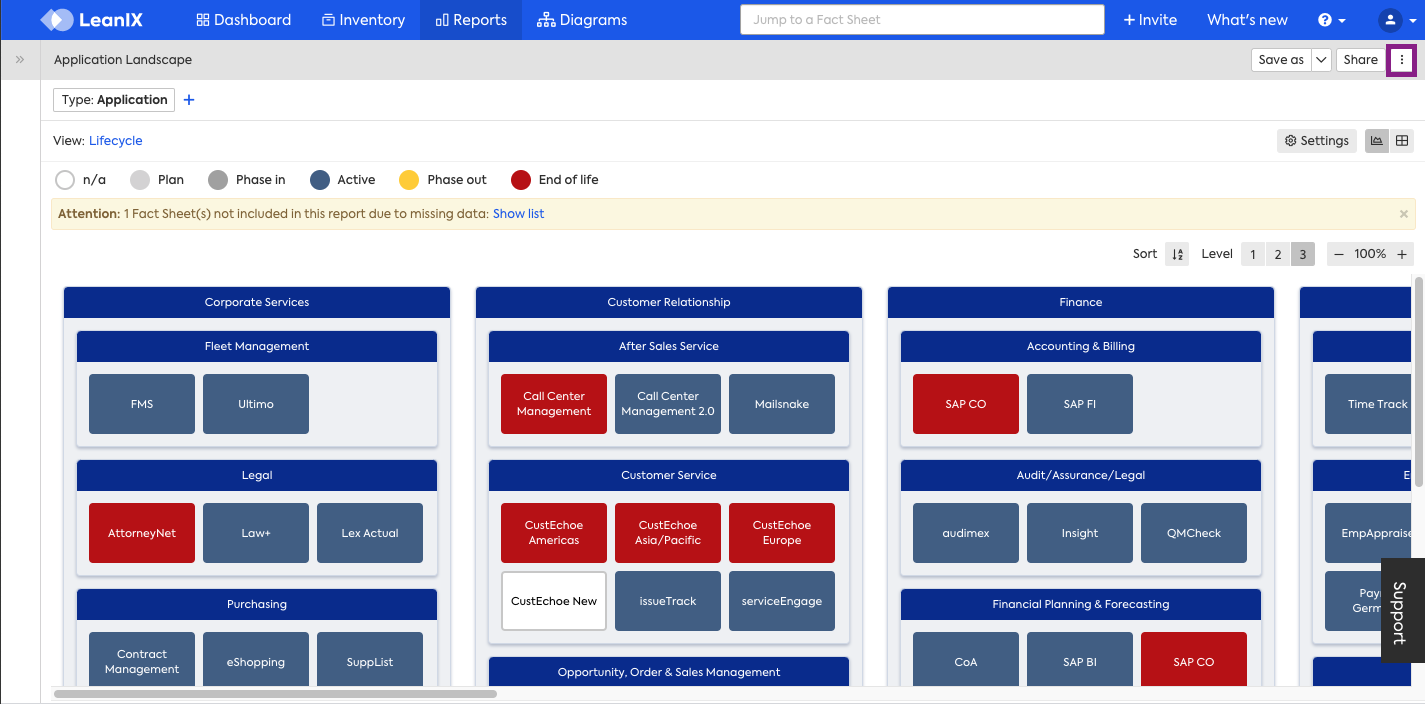Screen dimensions: 1425x704
Task: Click the horizontal scrollbar thumb
Action: [275, 693]
